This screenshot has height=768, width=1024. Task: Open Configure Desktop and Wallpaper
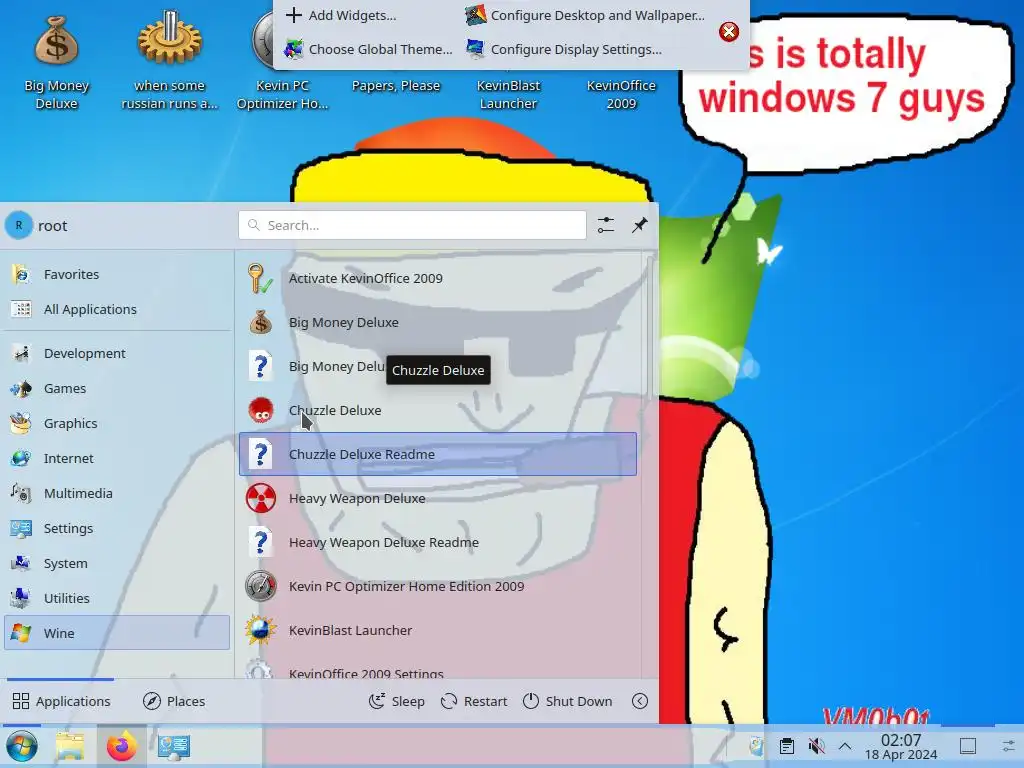[586, 15]
